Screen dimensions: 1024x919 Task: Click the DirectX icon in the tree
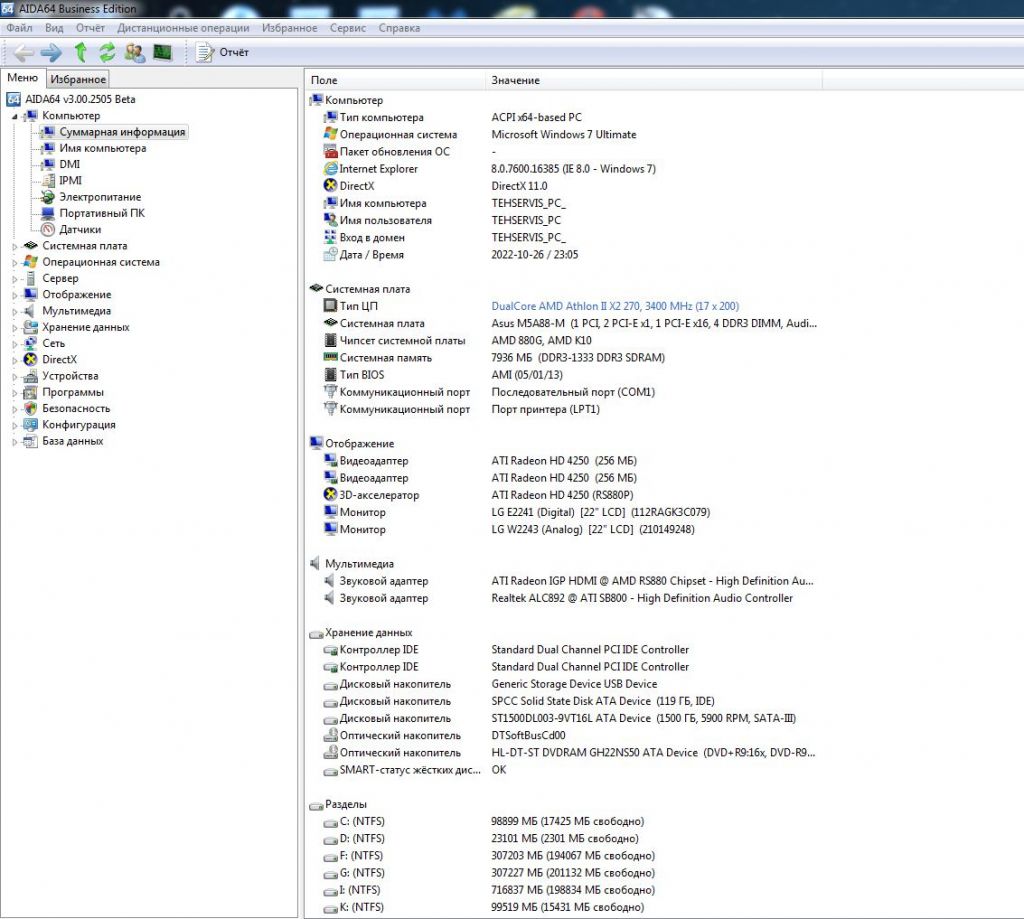click(31, 360)
